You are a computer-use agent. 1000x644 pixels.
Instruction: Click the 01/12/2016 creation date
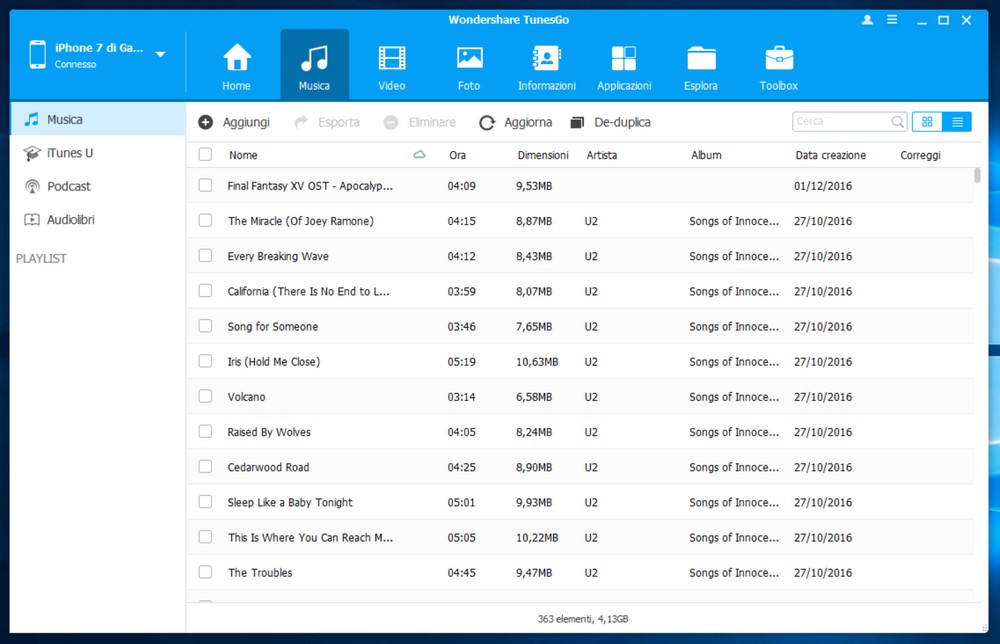tap(823, 186)
